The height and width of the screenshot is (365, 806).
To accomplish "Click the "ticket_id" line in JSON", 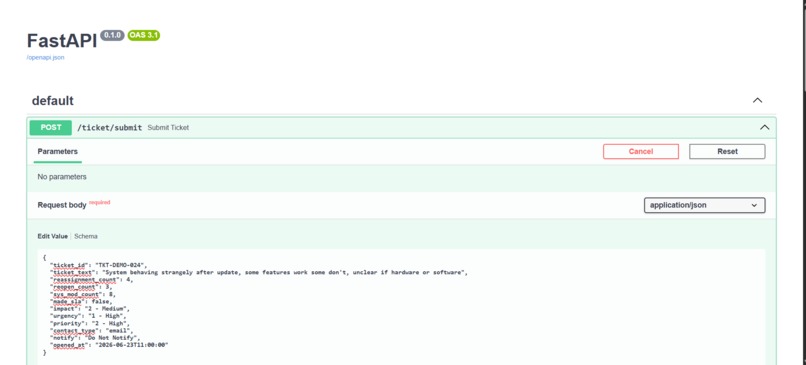I will point(98,265).
